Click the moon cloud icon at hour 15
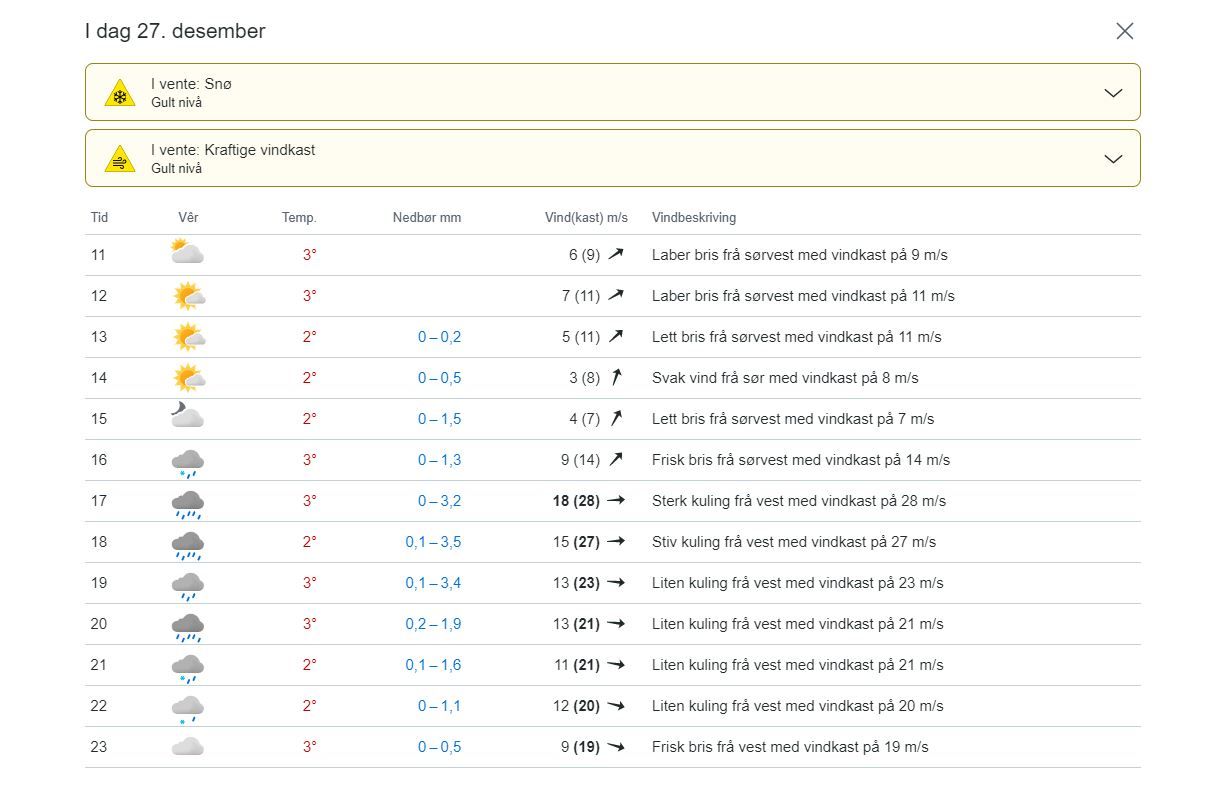 pyautogui.click(x=187, y=417)
